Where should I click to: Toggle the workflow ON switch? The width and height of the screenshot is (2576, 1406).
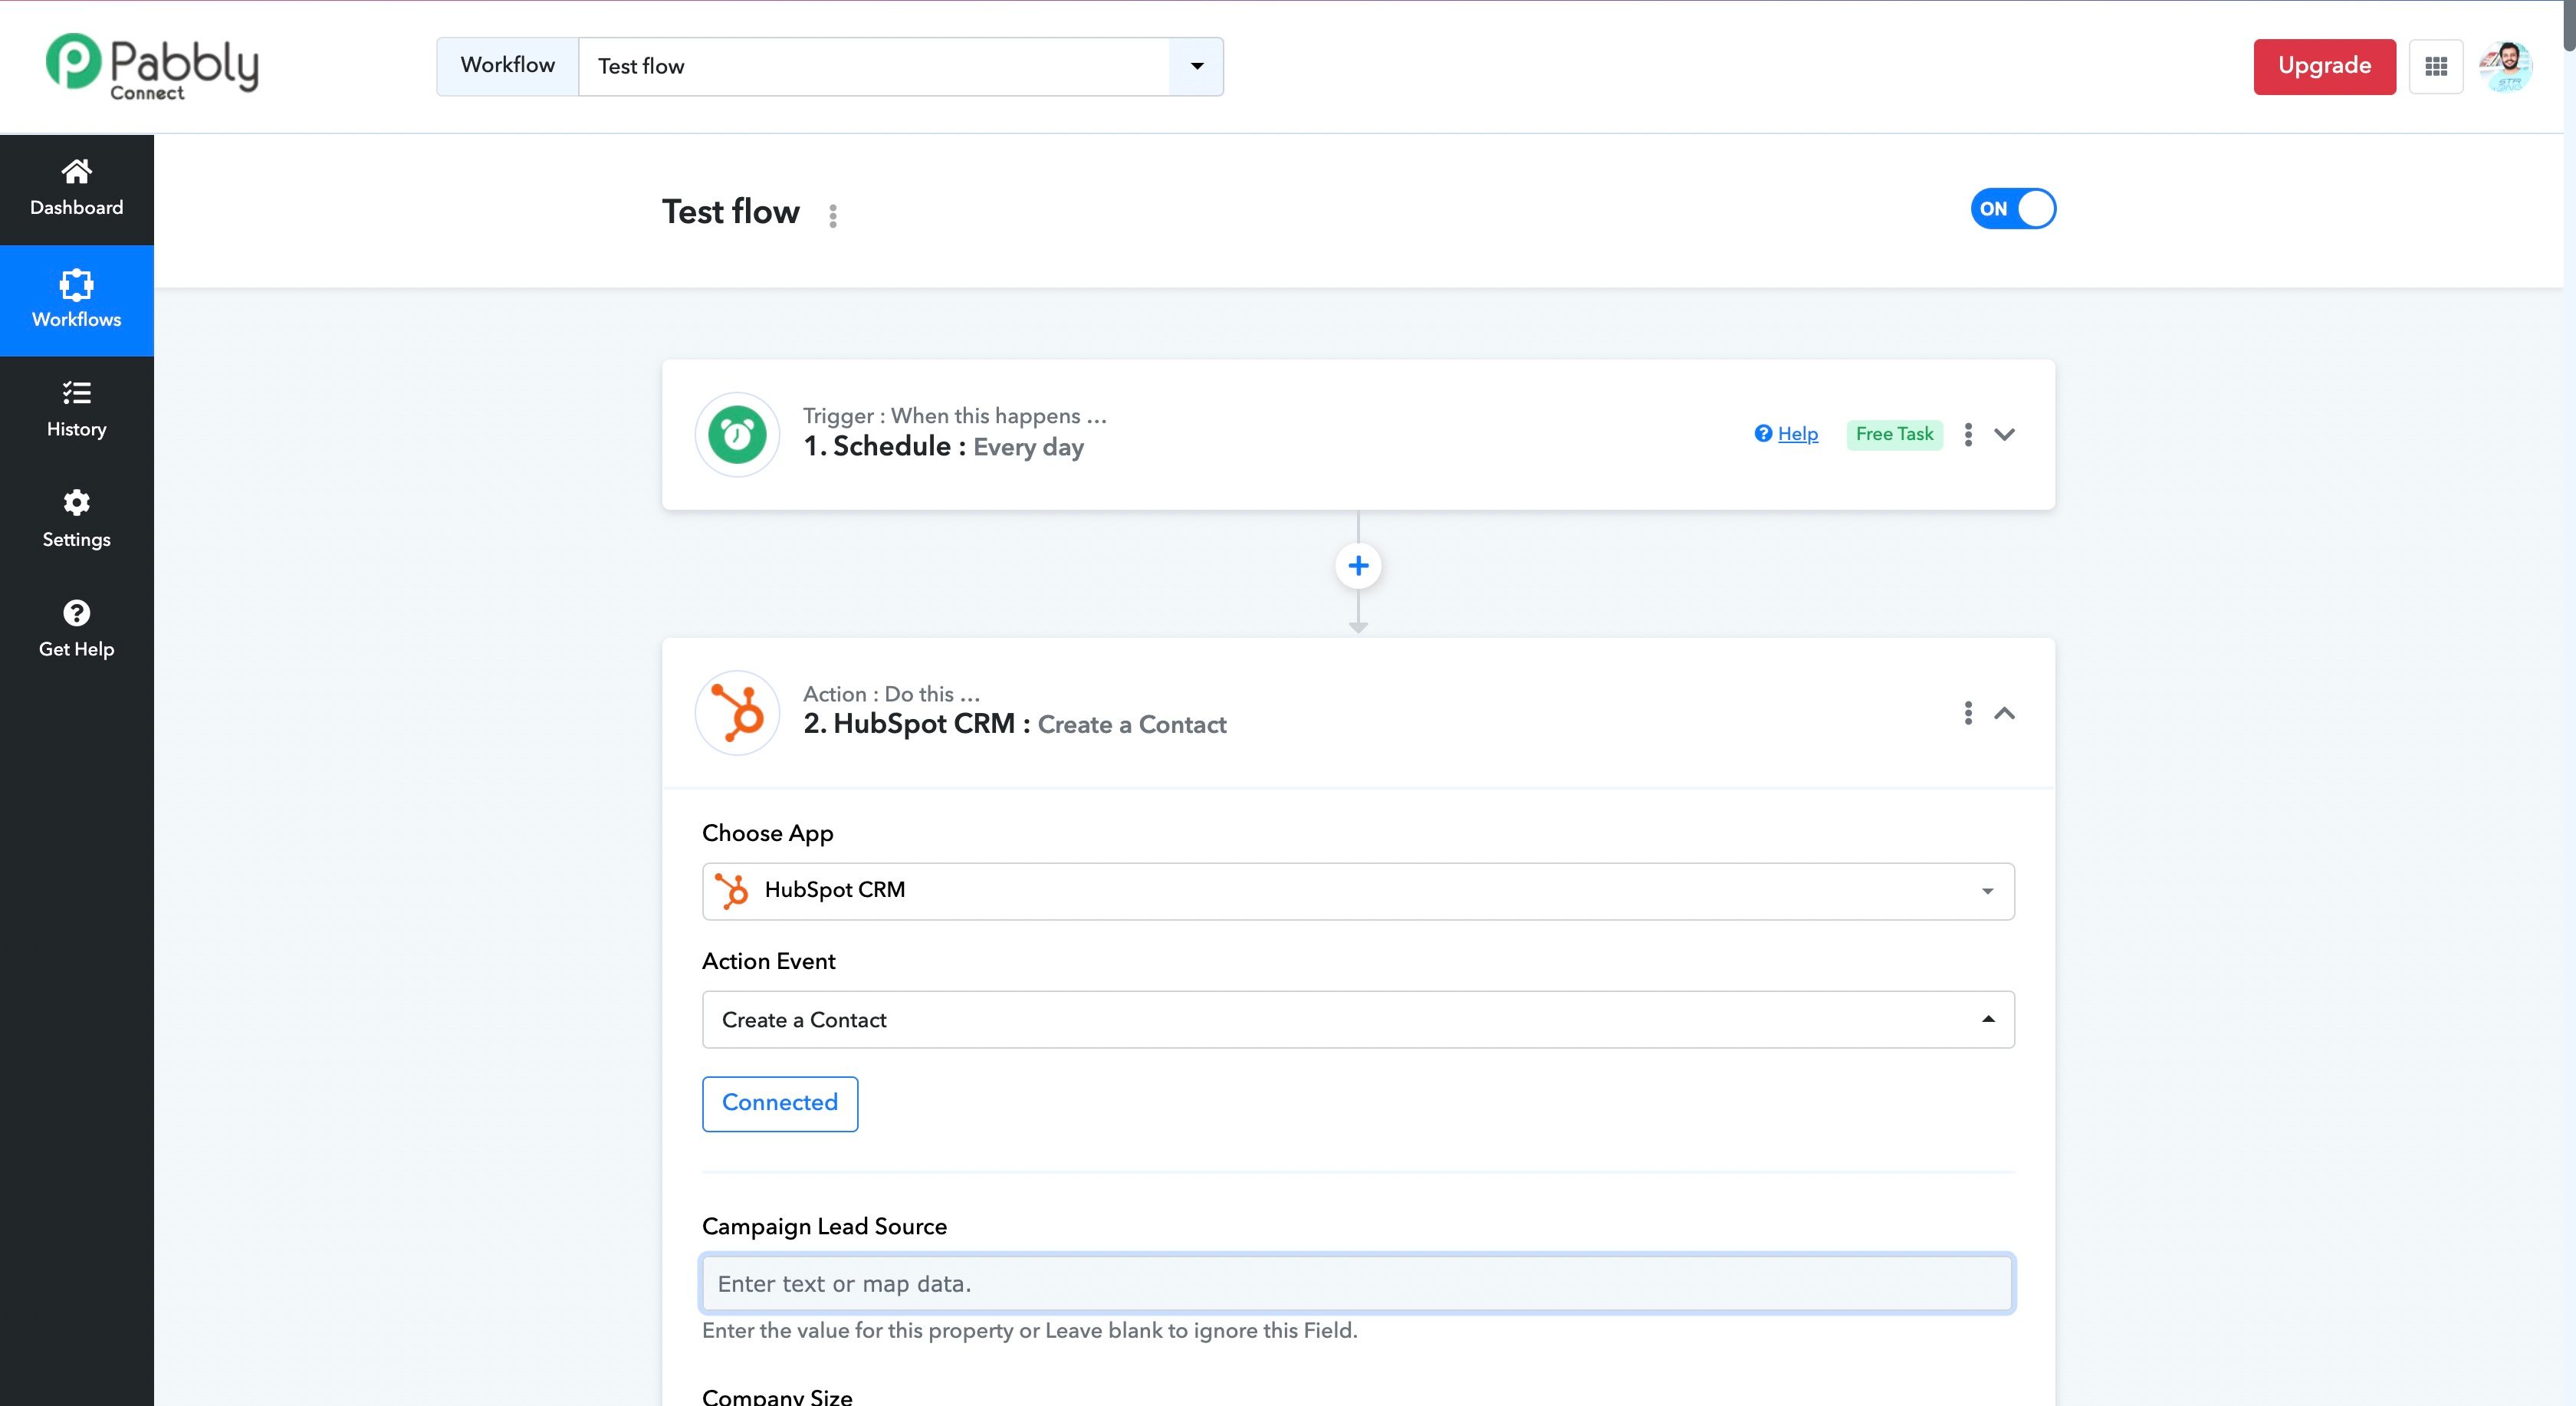2013,208
